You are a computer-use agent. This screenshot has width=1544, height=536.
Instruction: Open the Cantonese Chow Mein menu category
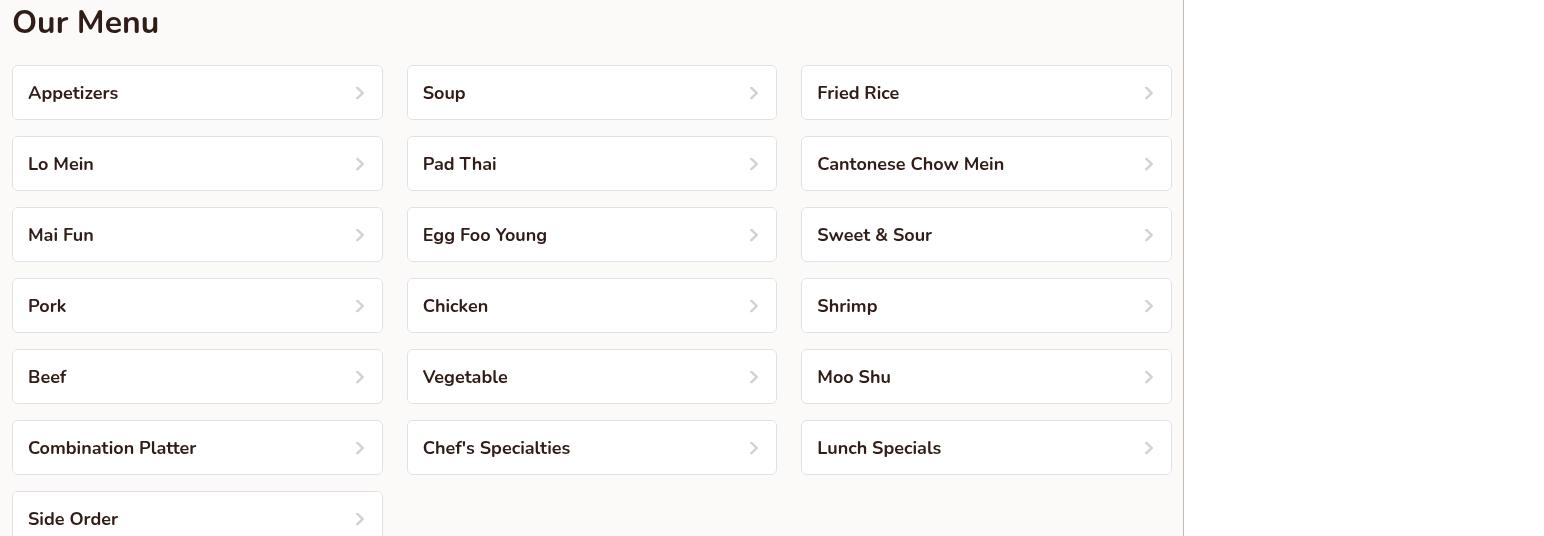coord(910,164)
